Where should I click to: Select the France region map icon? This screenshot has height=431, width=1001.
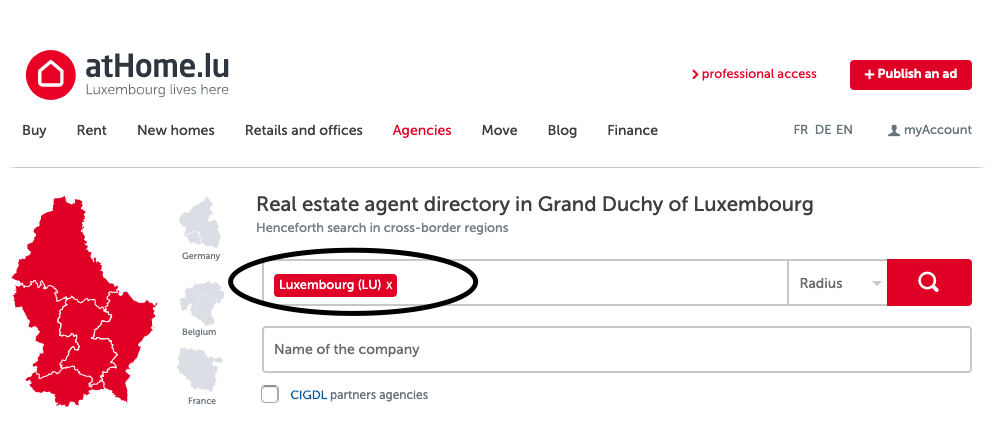pyautogui.click(x=199, y=369)
